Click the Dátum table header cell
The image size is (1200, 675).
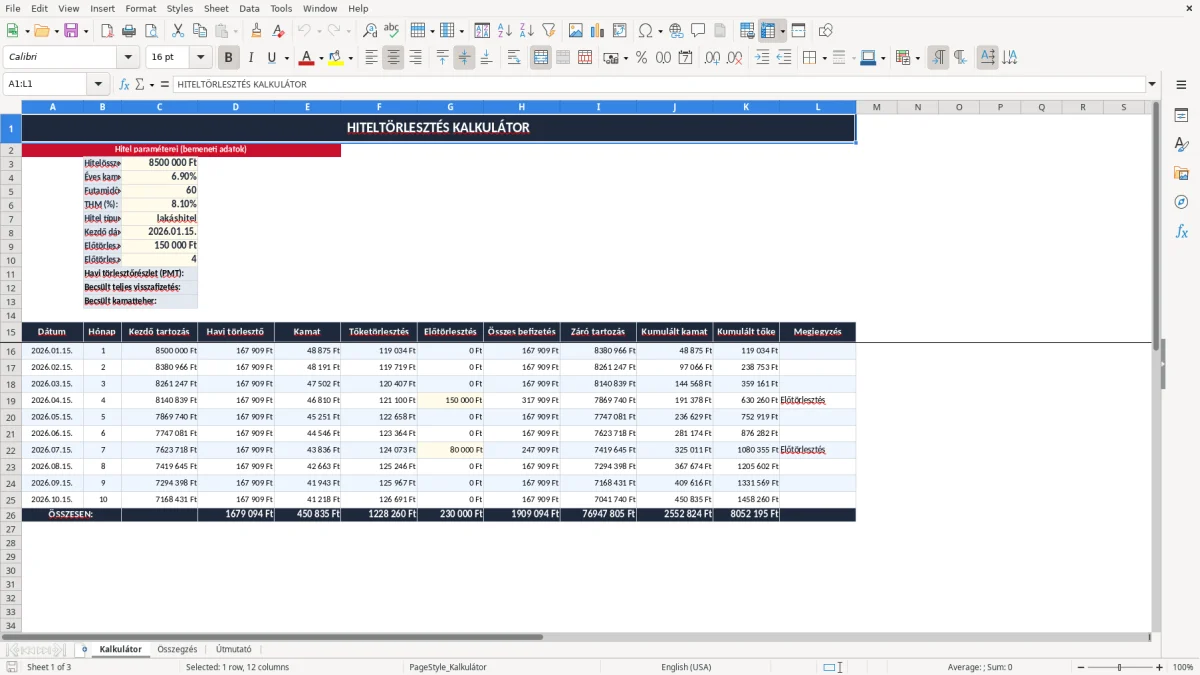point(52,332)
